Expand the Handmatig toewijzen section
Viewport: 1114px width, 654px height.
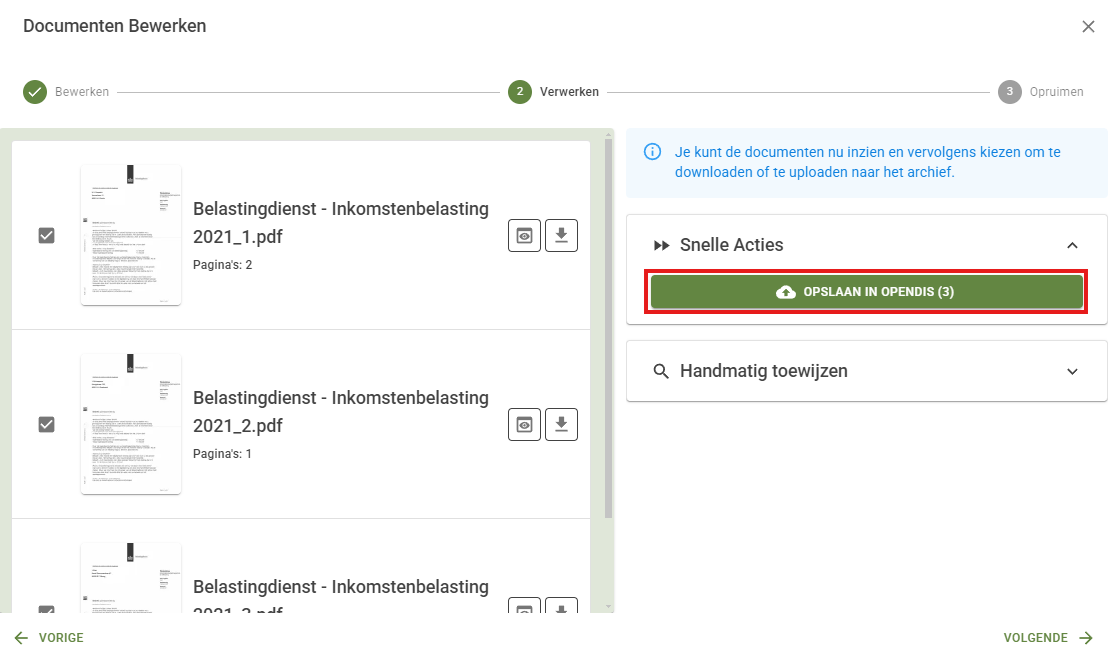pos(1072,371)
